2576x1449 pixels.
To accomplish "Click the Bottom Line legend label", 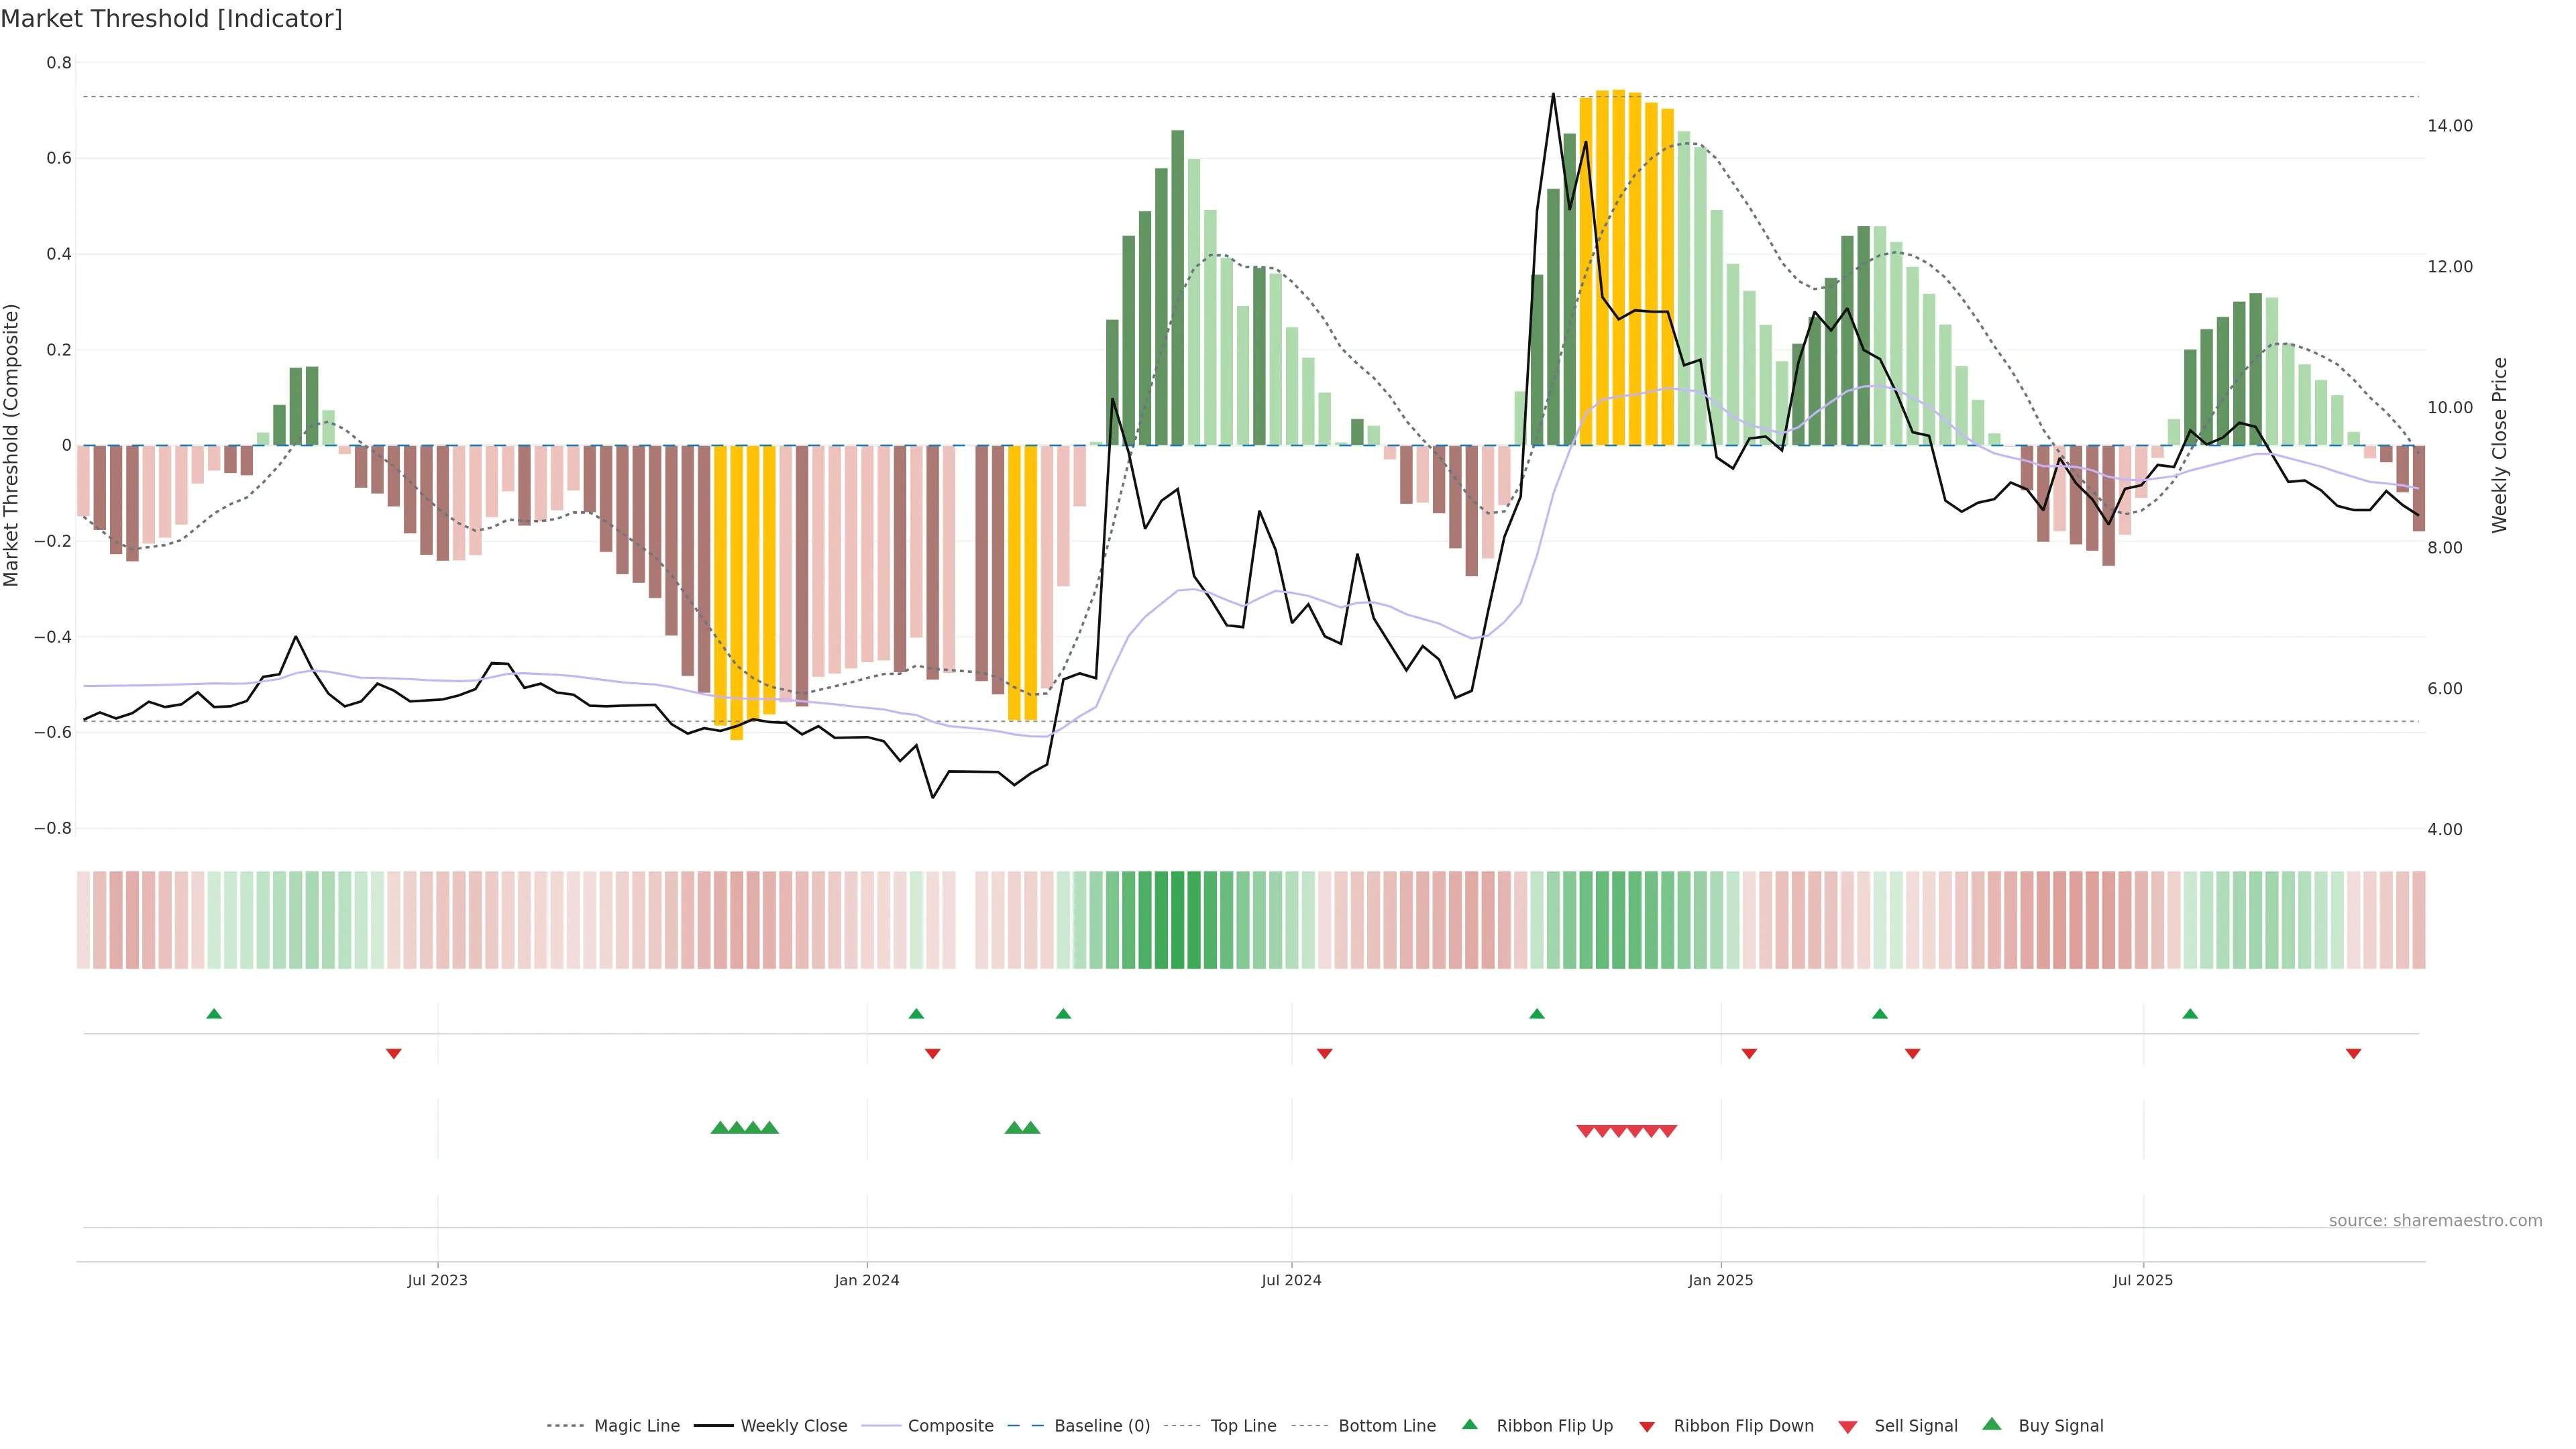I will click(x=1386, y=1426).
